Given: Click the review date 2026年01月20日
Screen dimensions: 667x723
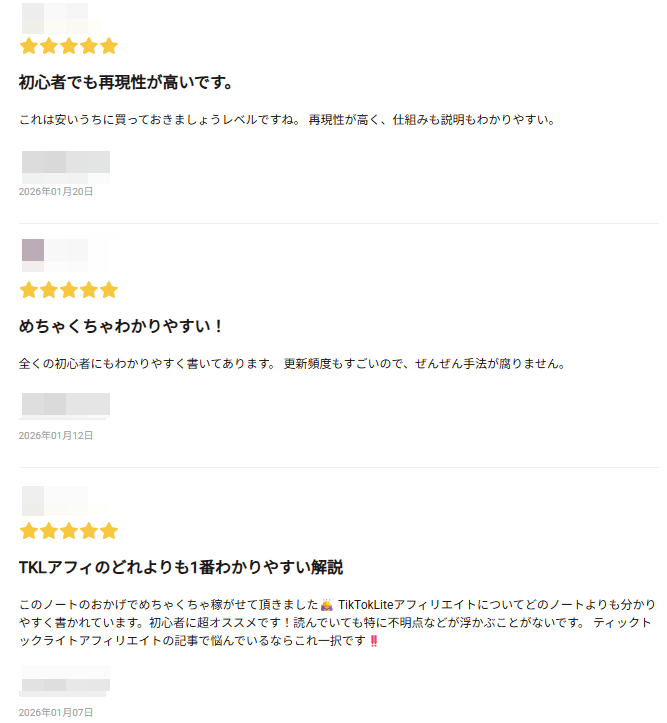Looking at the screenshot, I should coord(56,191).
